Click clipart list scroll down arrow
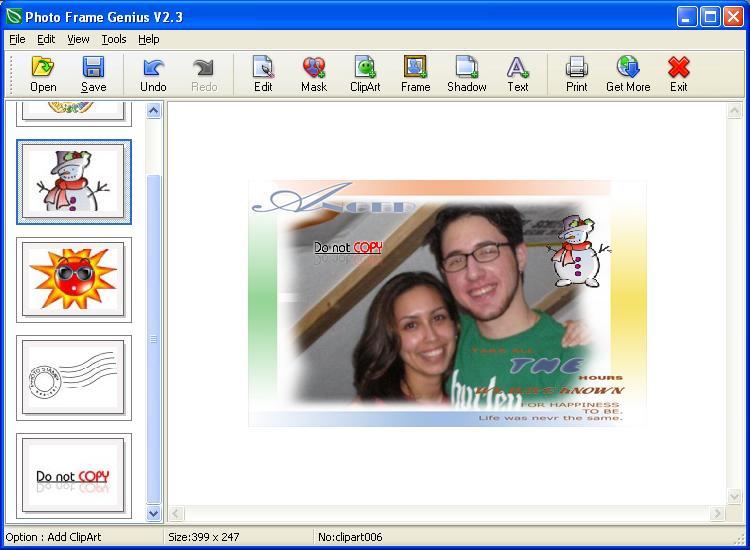 coord(154,513)
